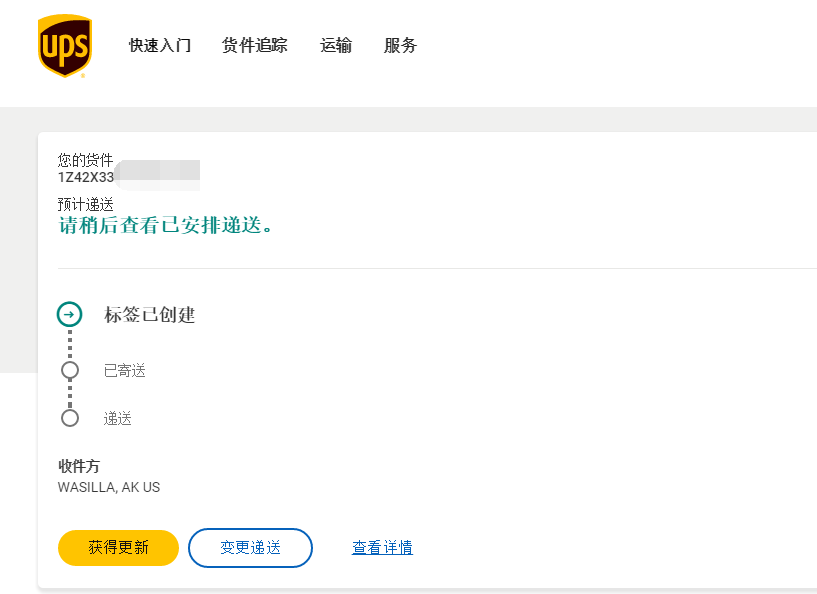Click the 您的货件 label
This screenshot has width=817, height=594.
pos(86,160)
